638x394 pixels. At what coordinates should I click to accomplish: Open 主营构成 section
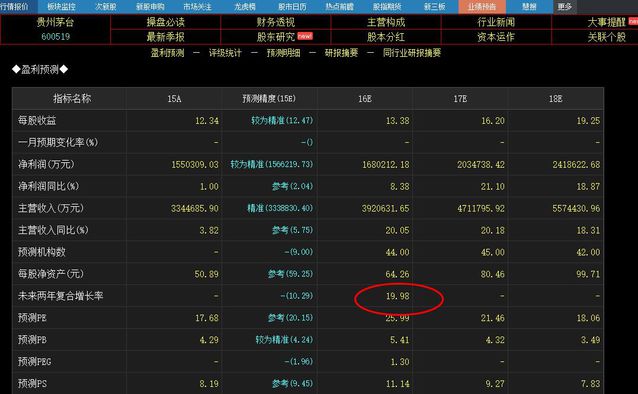386,22
